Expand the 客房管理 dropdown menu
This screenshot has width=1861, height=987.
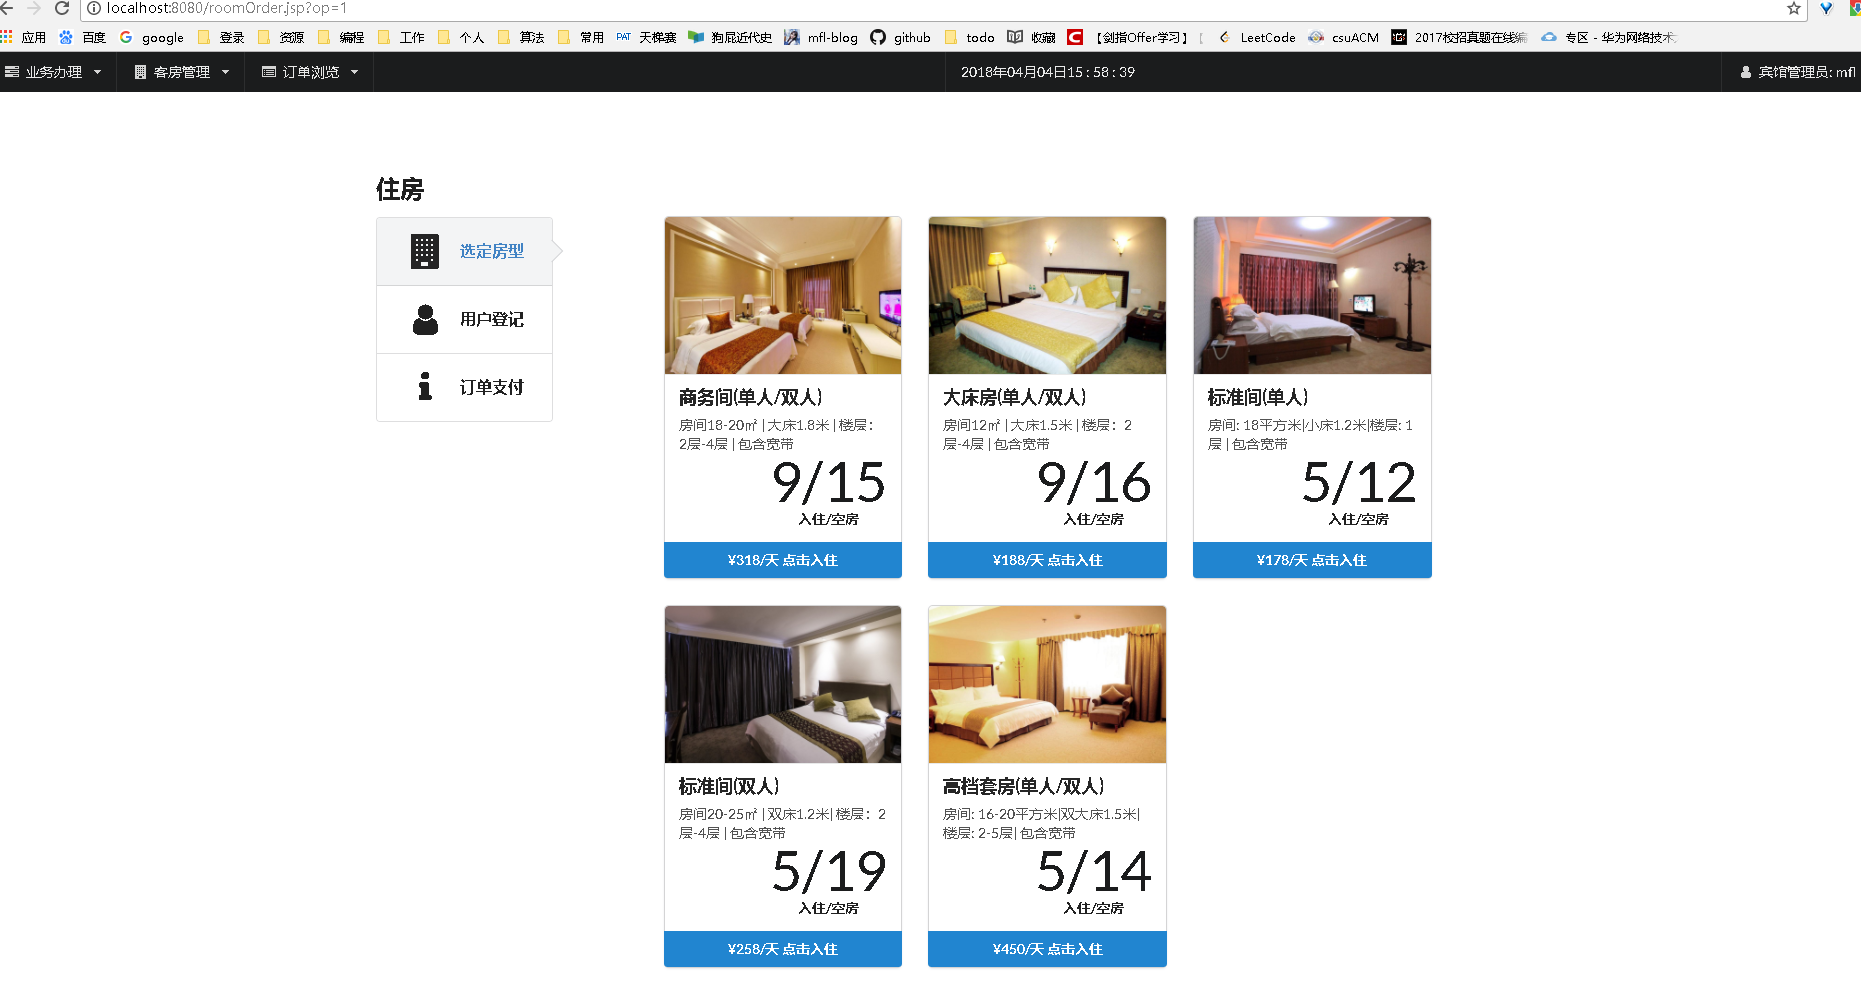coord(181,72)
